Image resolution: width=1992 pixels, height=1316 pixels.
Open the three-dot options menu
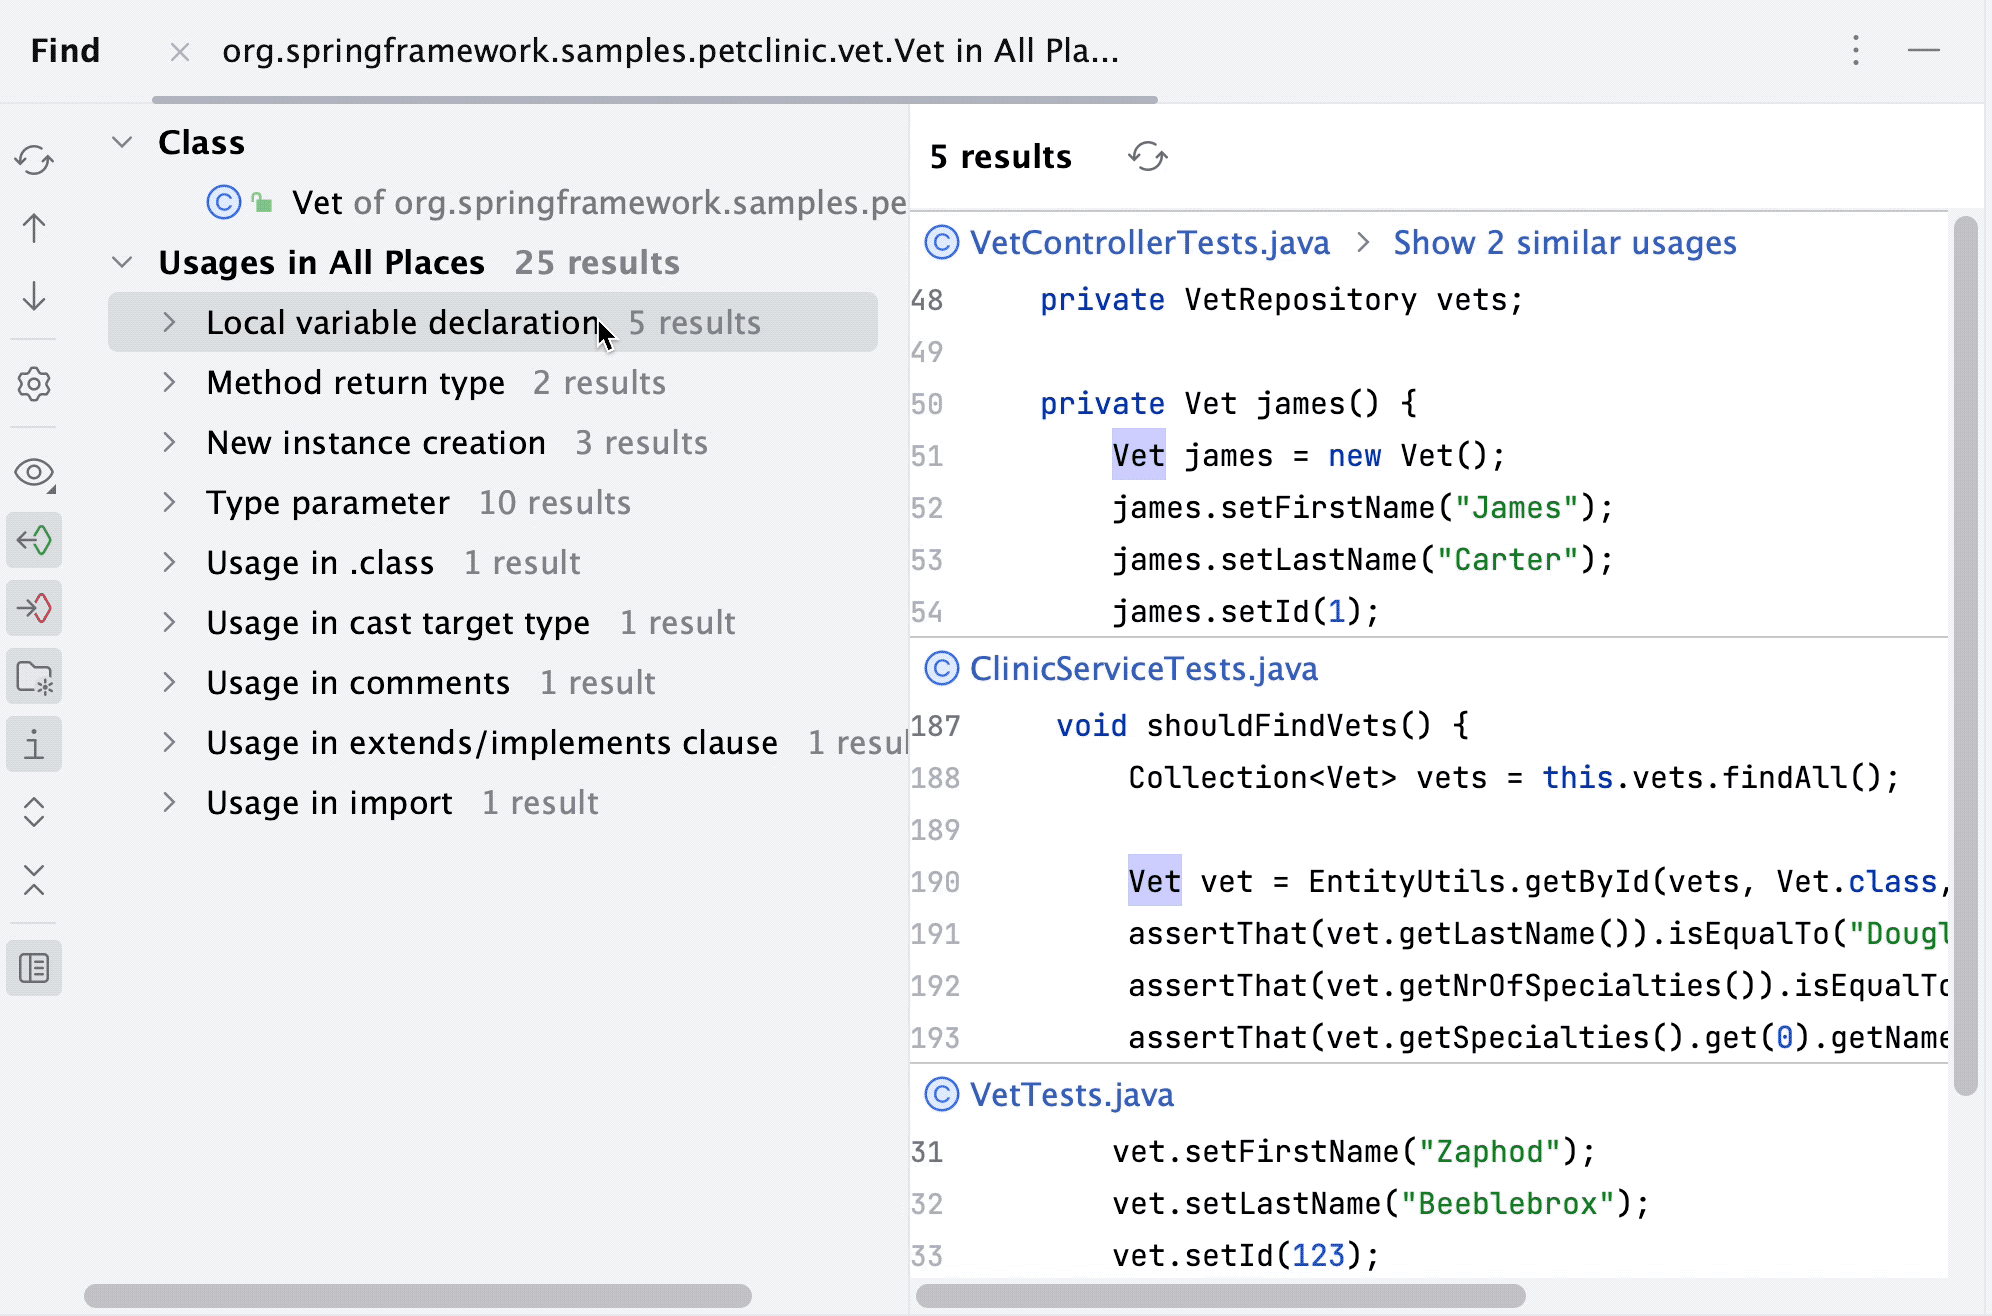pos(1855,51)
